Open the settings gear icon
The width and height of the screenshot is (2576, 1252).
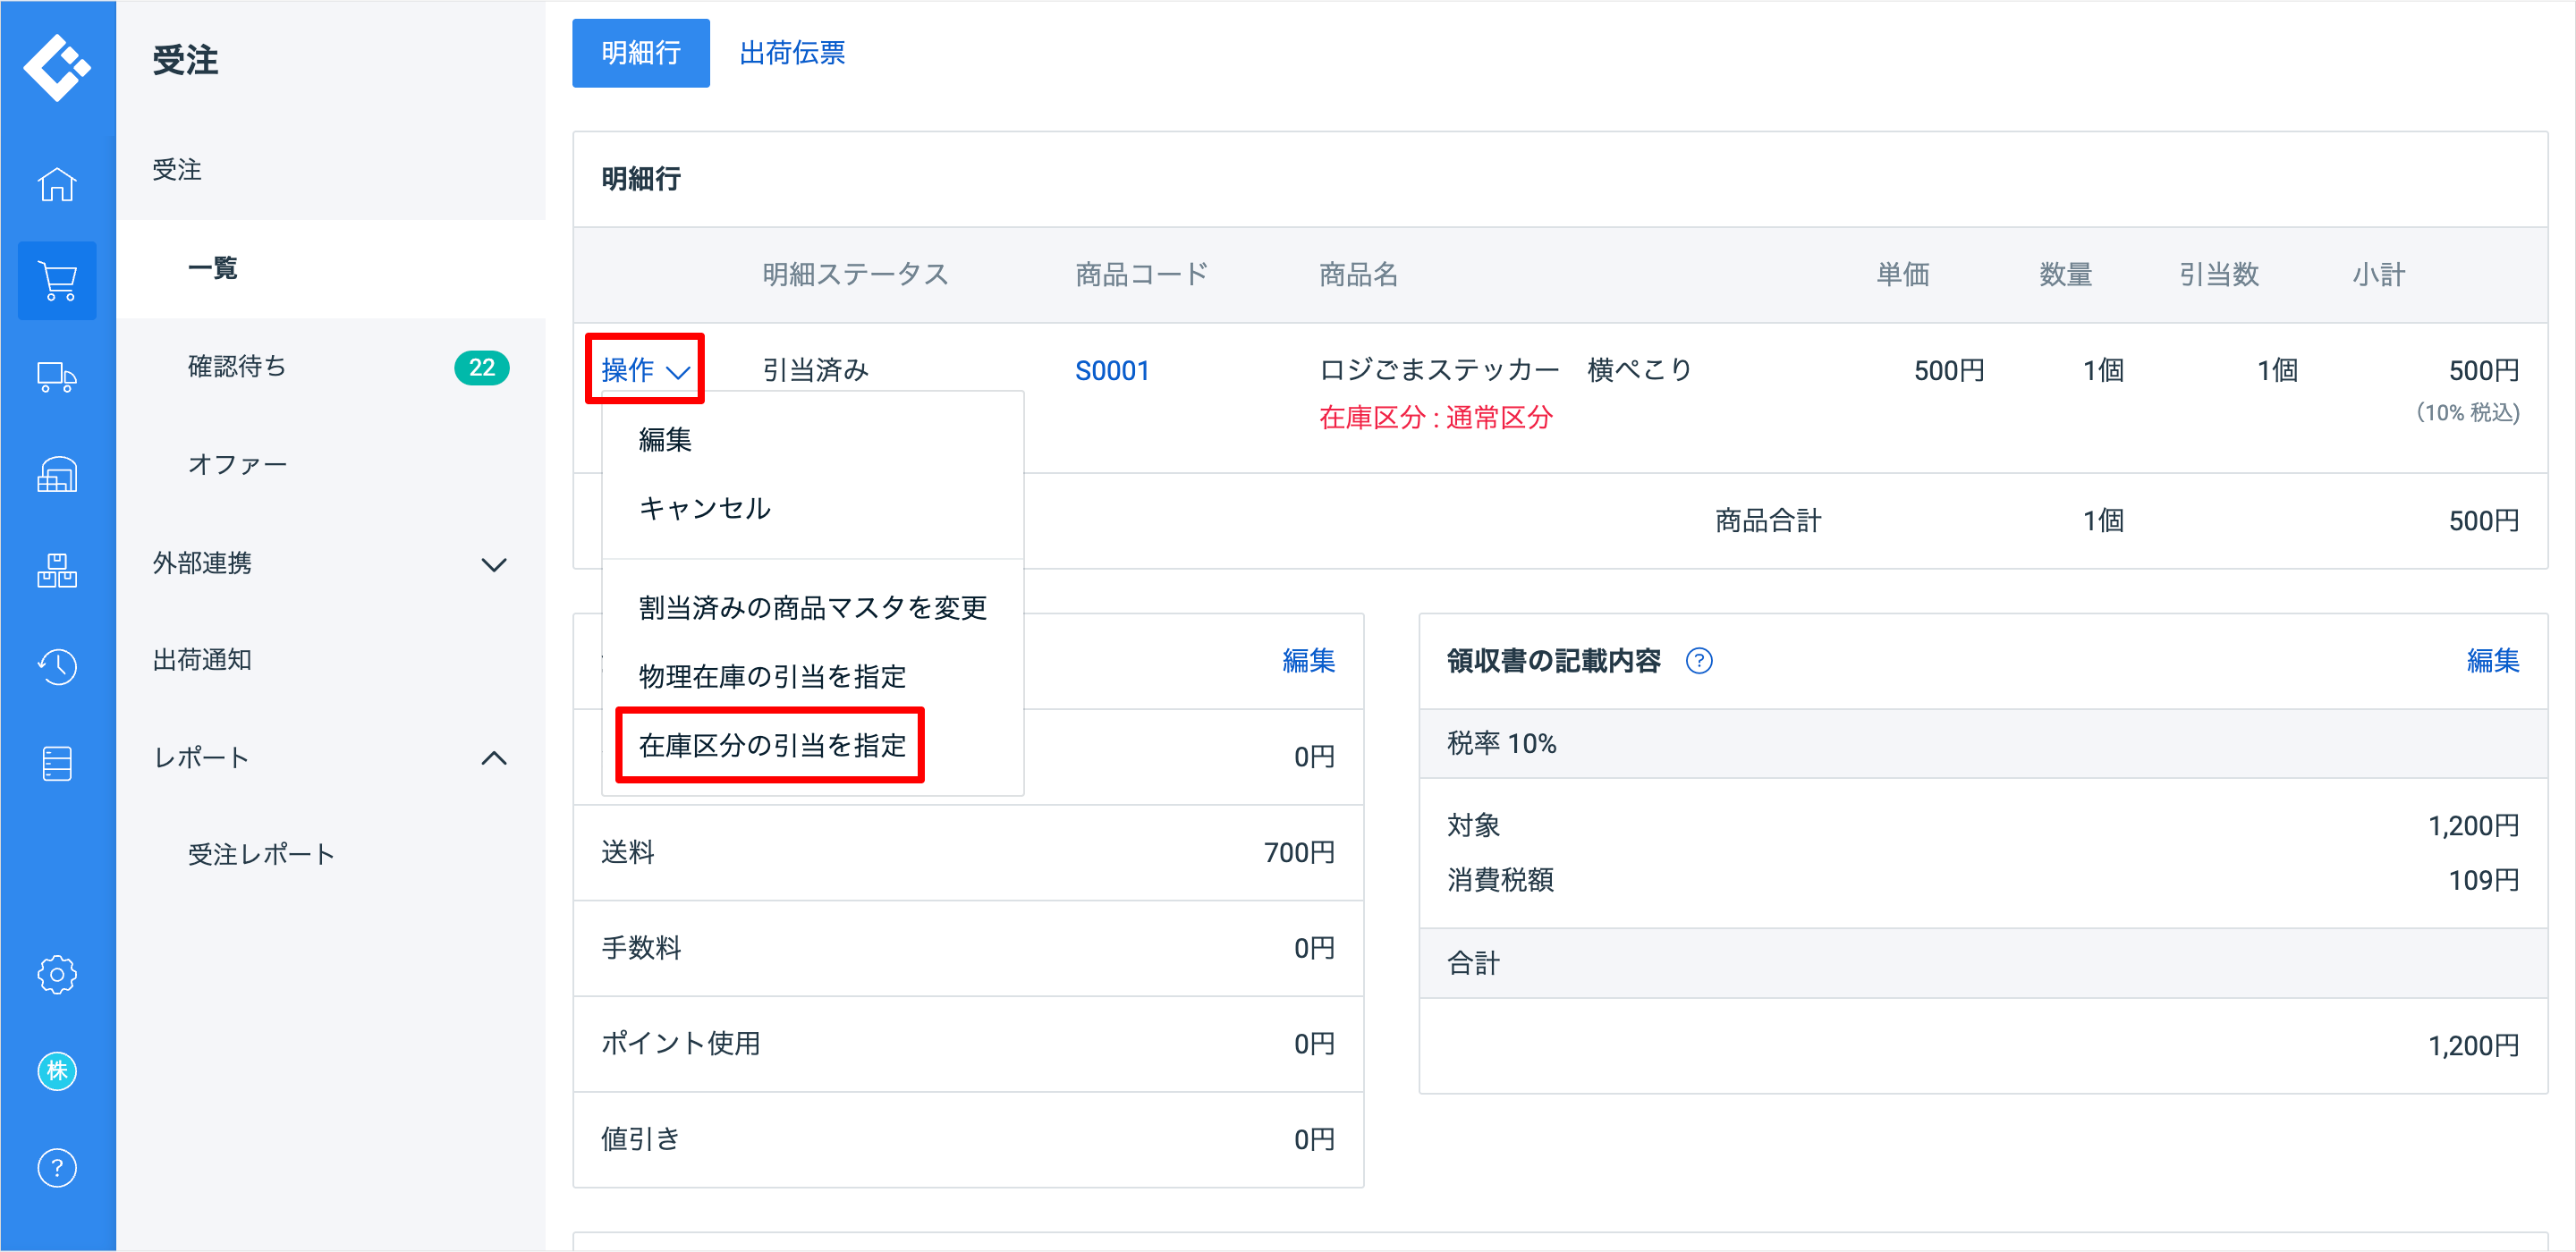coord(57,973)
